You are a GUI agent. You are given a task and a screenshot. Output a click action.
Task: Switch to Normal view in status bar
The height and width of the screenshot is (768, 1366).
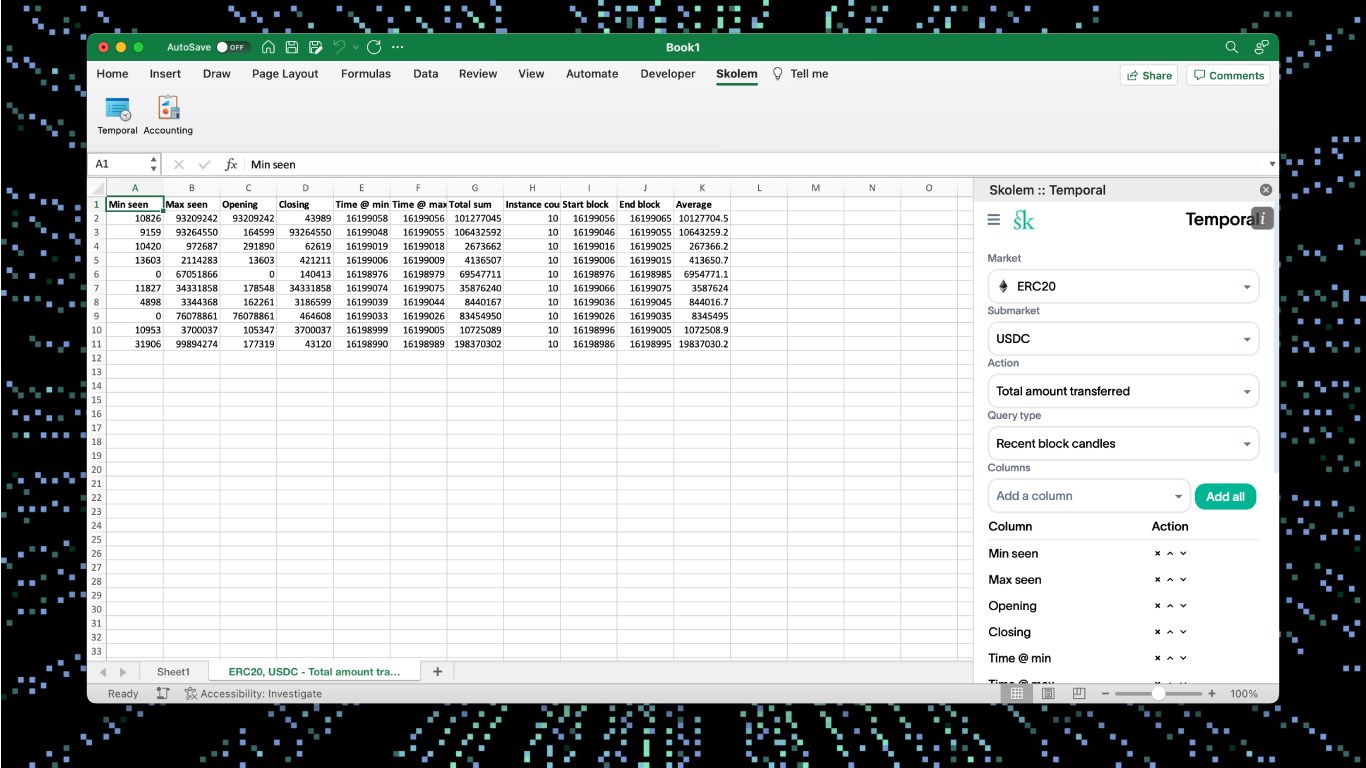1017,693
